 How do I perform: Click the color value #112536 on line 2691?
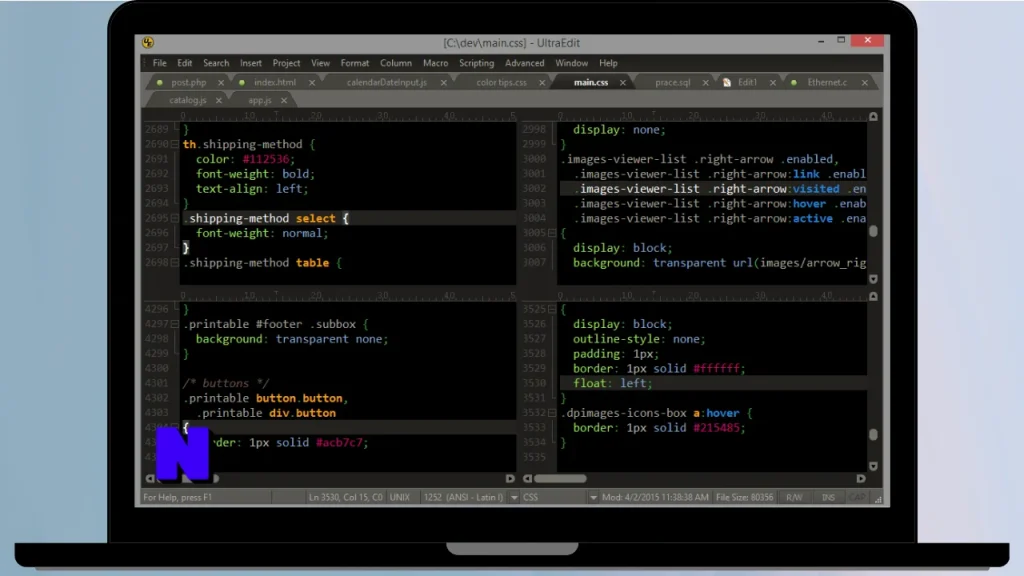click(268, 159)
